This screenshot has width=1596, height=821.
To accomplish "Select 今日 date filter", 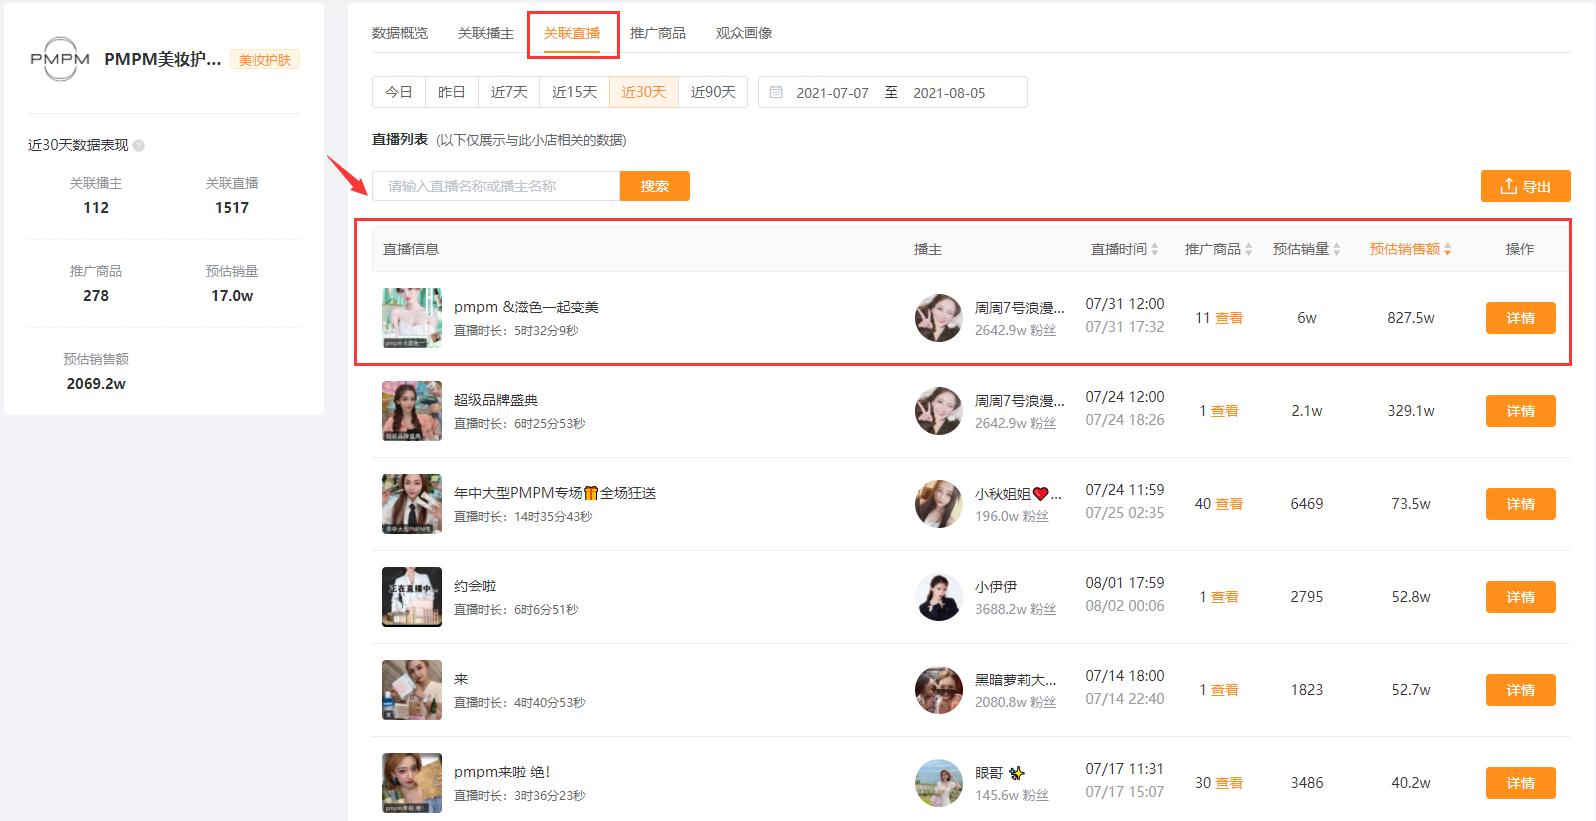I will [x=399, y=92].
